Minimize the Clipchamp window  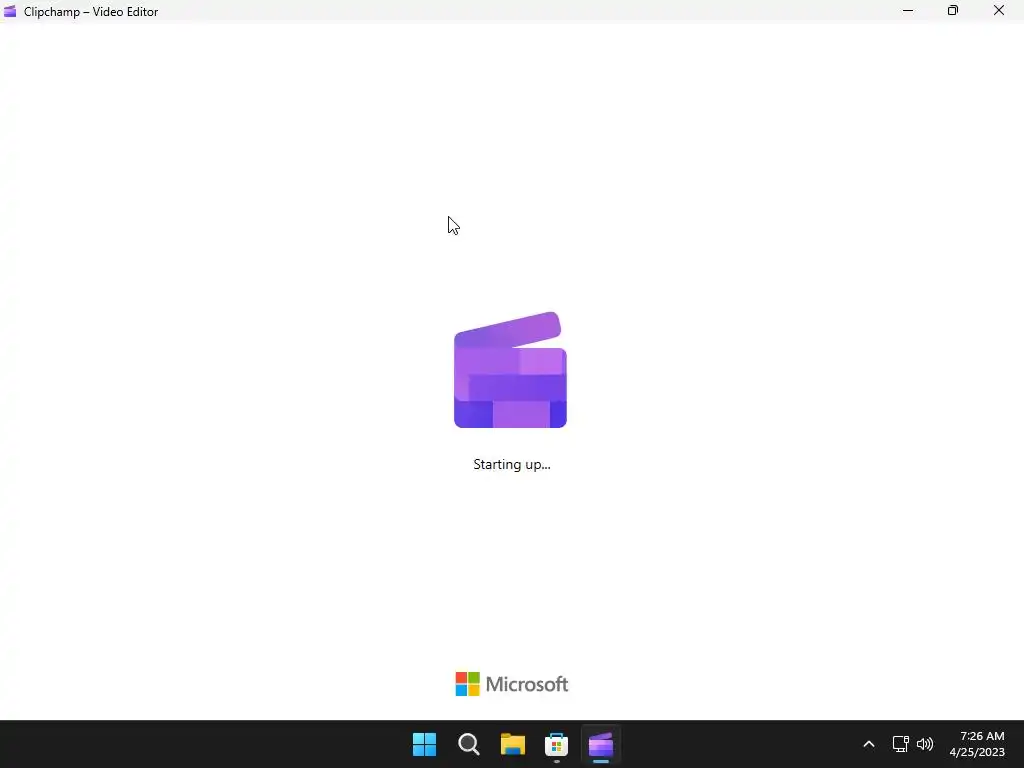[908, 11]
